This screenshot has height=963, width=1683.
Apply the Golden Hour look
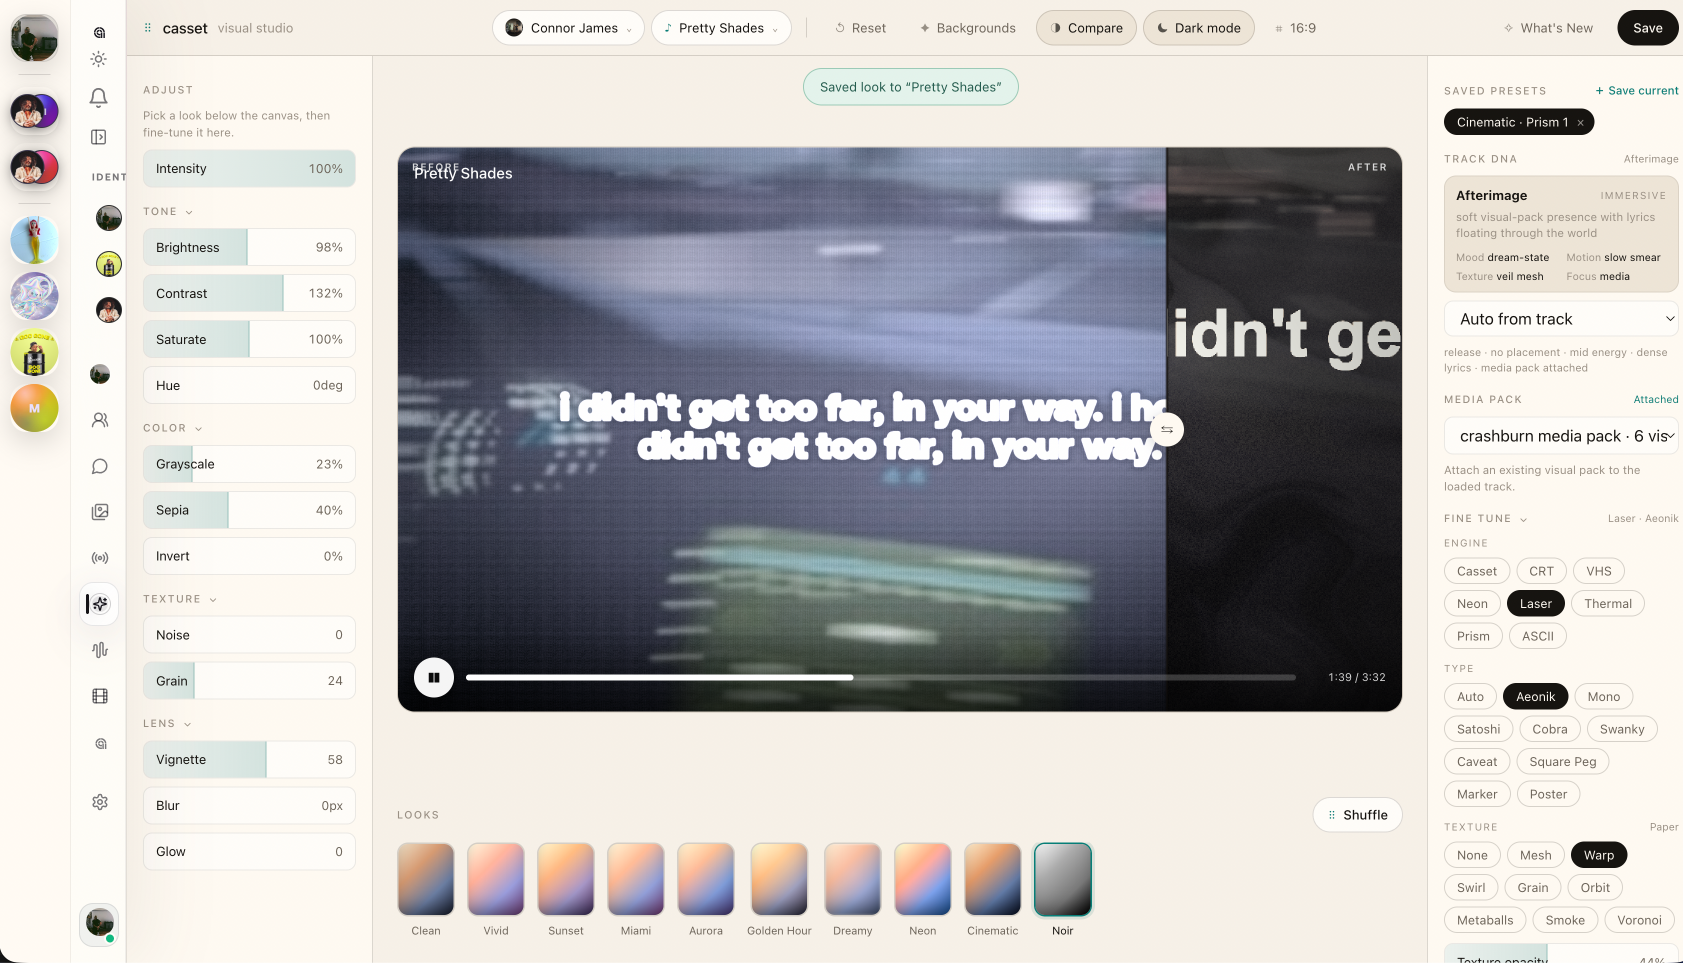779,879
